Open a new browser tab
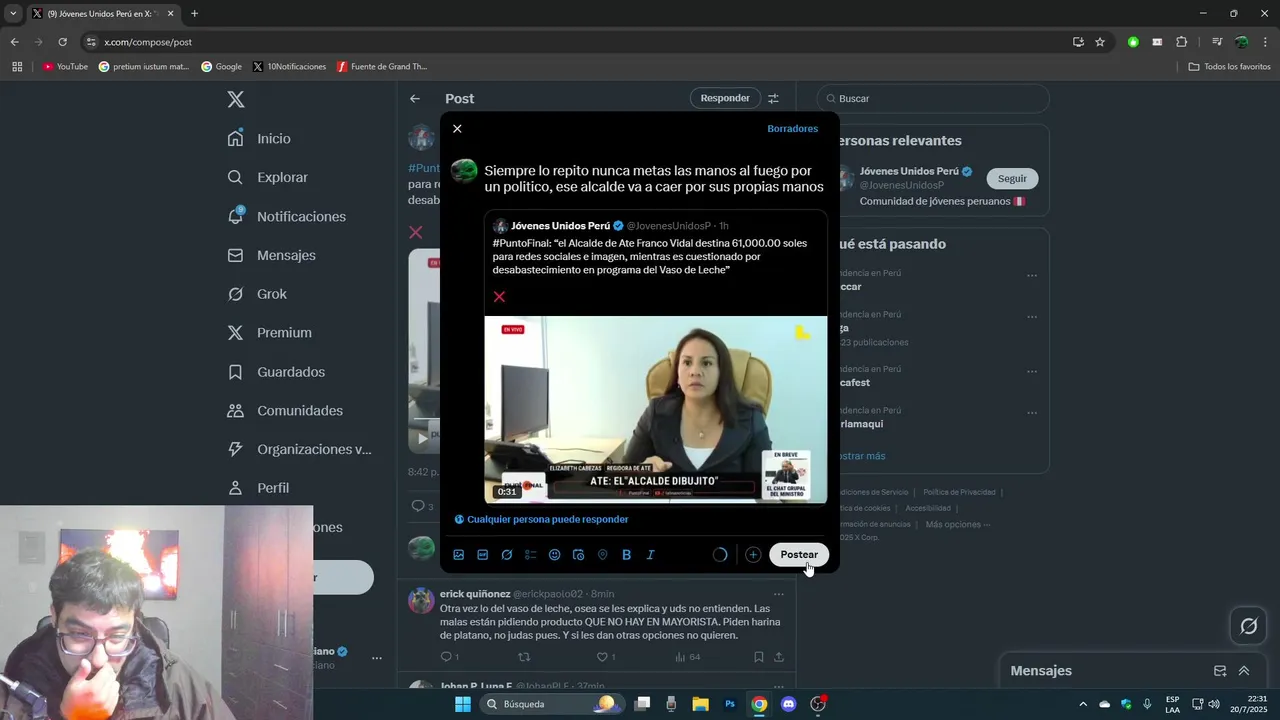The image size is (1280, 720). tap(194, 14)
